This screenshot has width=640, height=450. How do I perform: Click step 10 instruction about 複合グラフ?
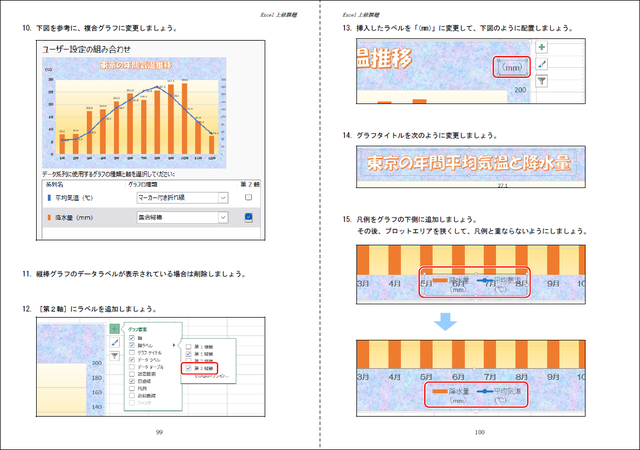click(106, 28)
